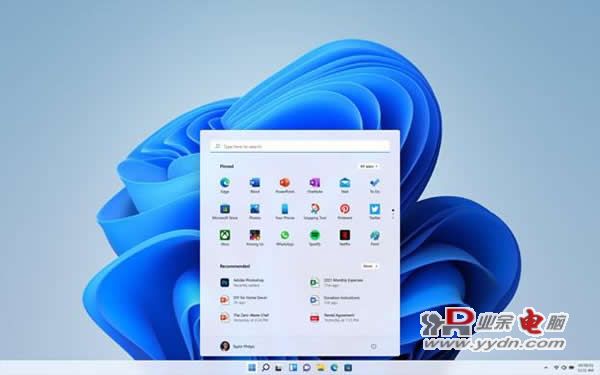The image size is (600, 375).
Task: Open The Zero-Waste Chef presentation
Action: pyautogui.click(x=245, y=317)
